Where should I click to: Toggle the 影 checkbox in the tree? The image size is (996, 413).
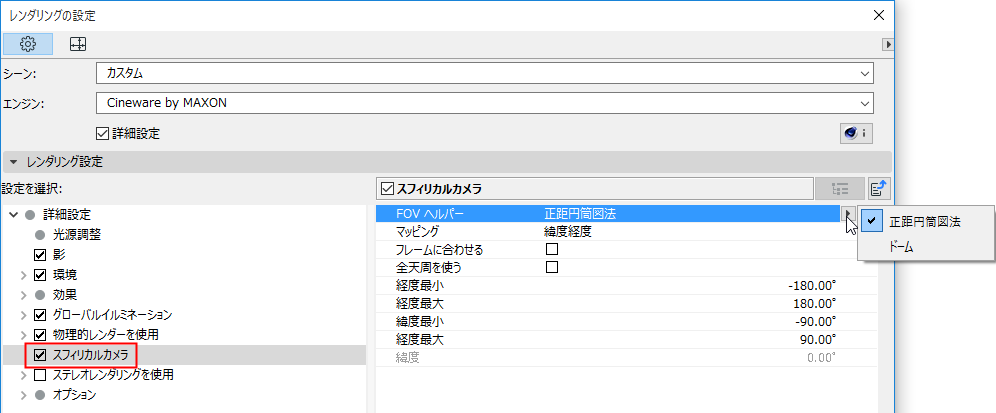coord(40,255)
